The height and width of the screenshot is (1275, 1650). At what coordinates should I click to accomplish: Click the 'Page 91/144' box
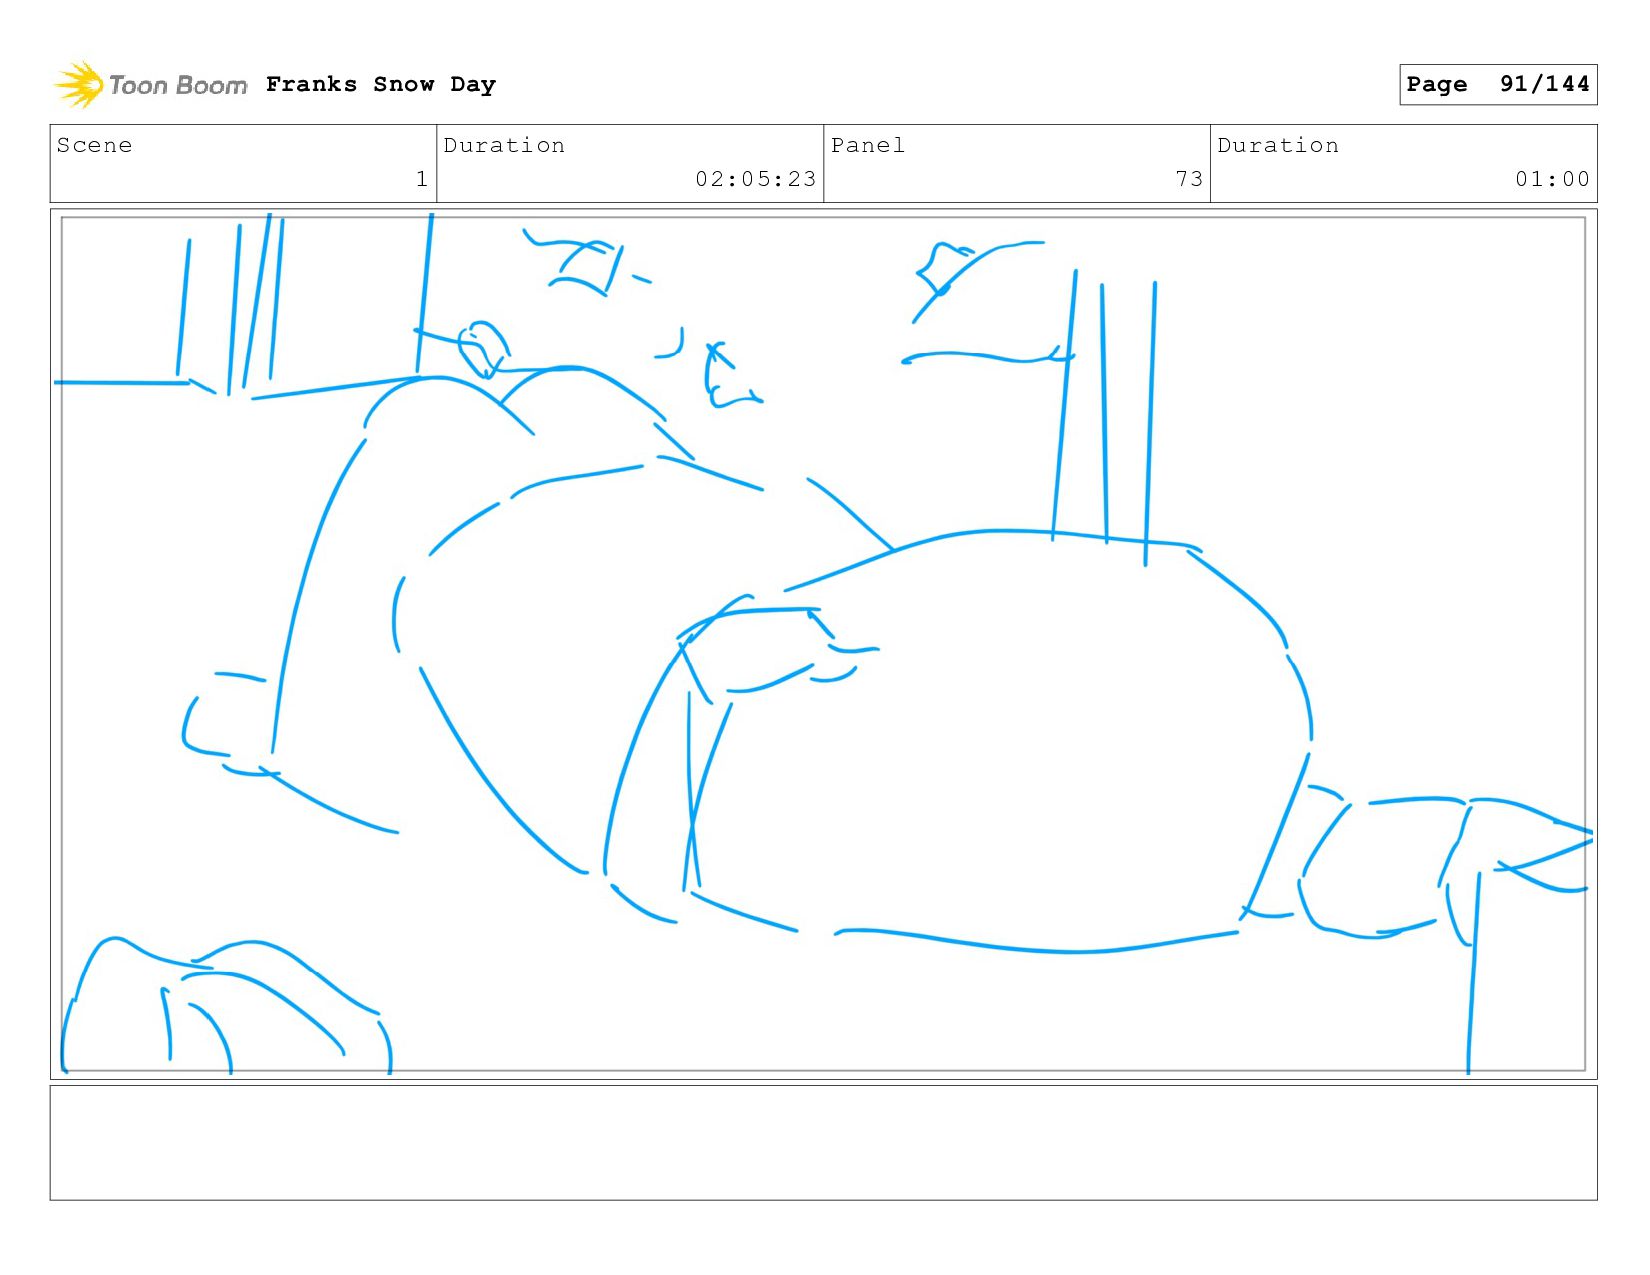click(1498, 84)
